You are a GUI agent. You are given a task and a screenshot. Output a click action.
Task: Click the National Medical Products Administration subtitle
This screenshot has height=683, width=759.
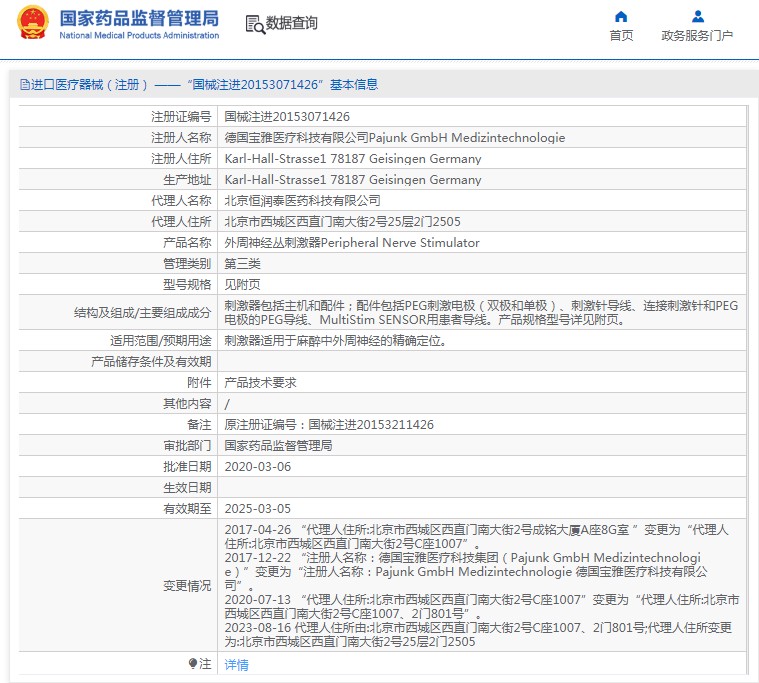(x=139, y=36)
